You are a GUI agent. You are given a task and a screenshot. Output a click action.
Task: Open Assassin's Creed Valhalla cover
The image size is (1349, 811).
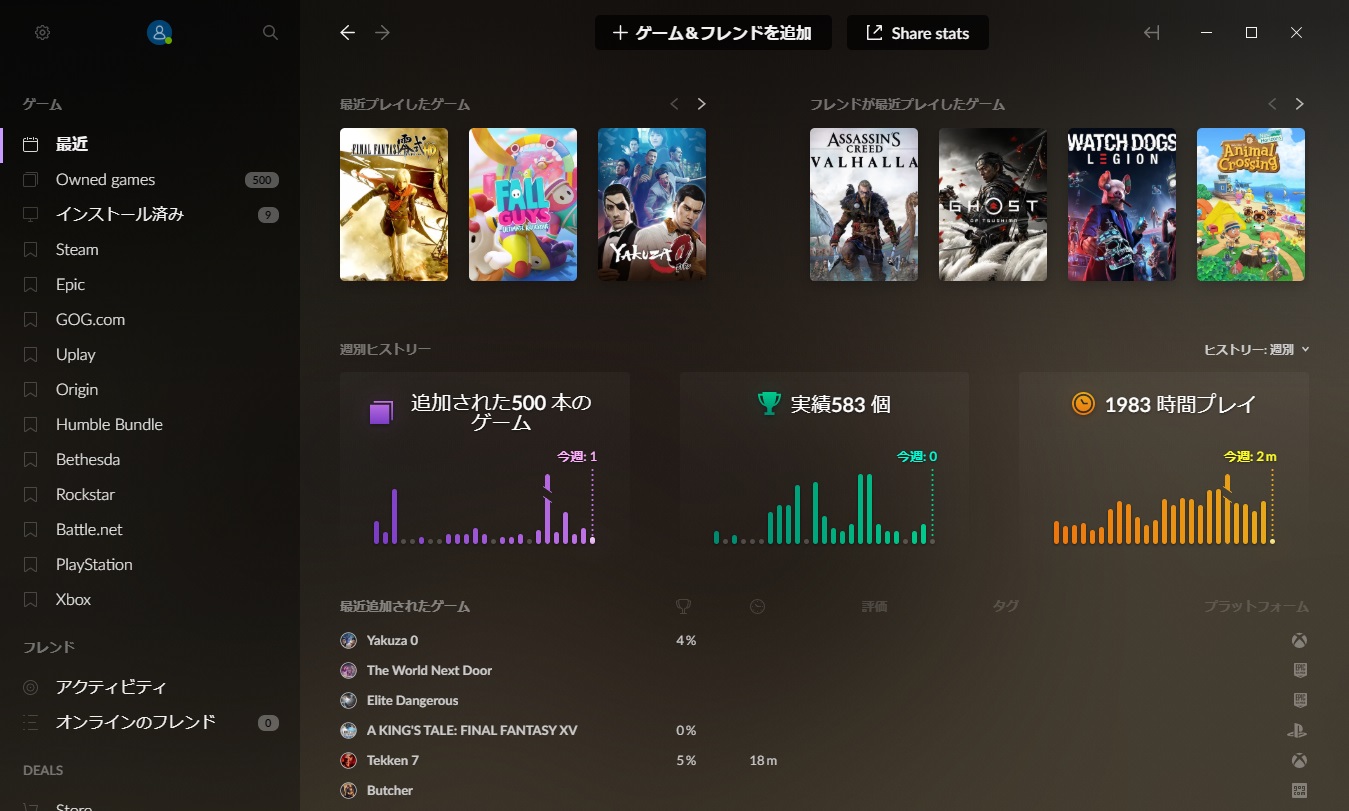click(864, 204)
